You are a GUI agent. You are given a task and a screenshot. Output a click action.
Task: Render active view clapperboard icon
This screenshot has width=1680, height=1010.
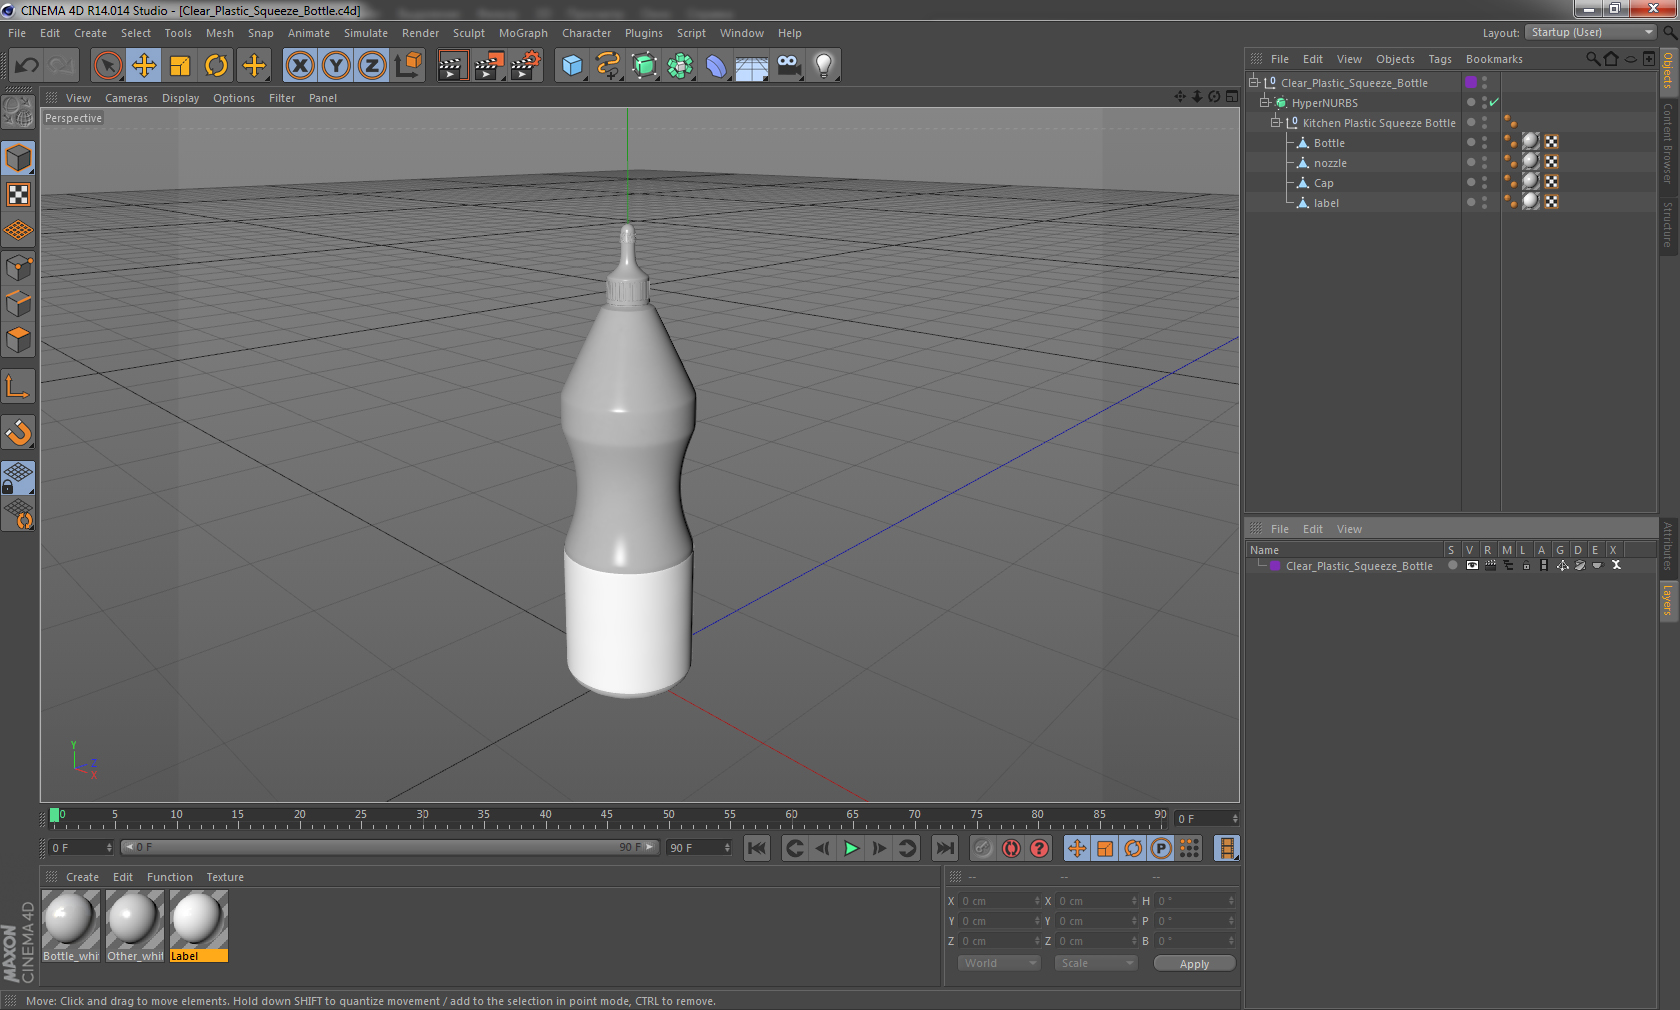(x=452, y=66)
